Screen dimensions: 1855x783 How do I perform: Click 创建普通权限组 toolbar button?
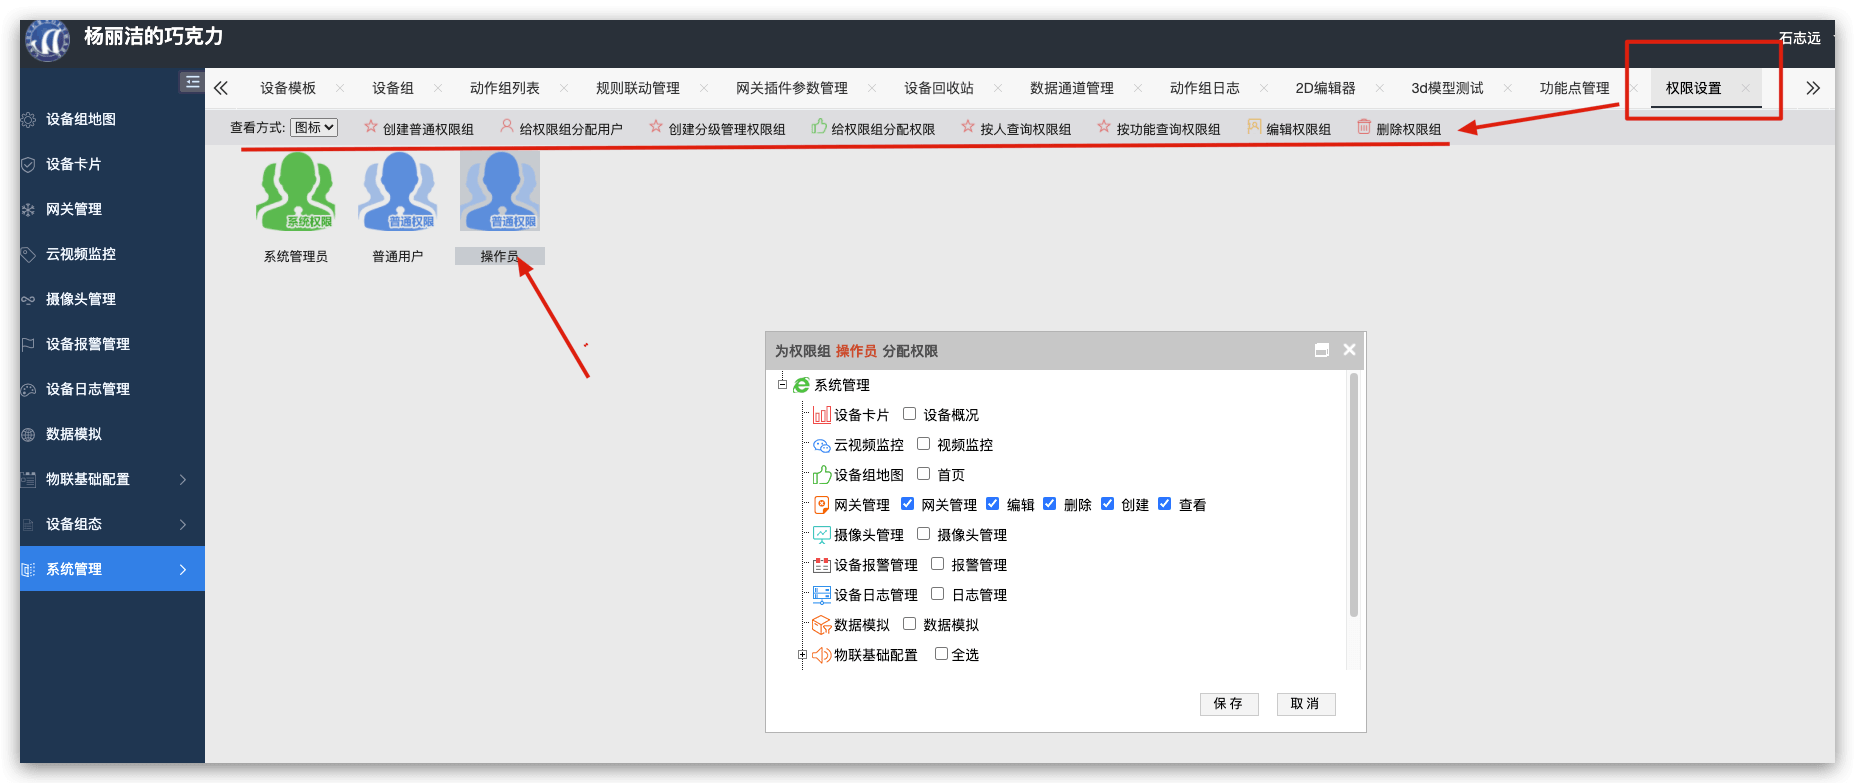pos(419,128)
